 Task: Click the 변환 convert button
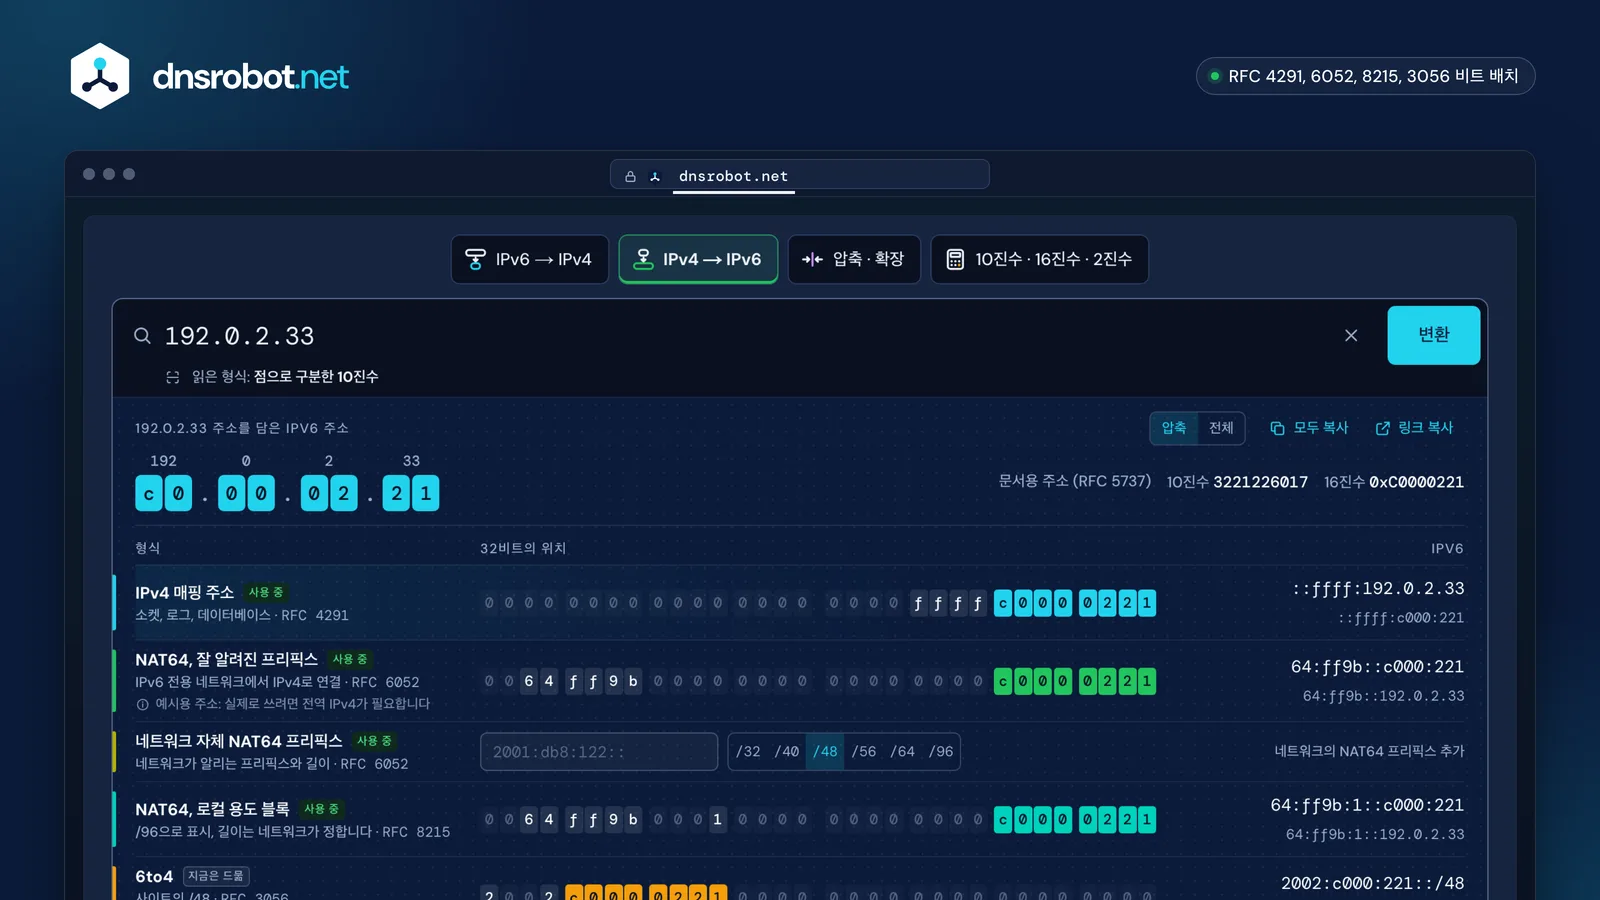point(1433,335)
